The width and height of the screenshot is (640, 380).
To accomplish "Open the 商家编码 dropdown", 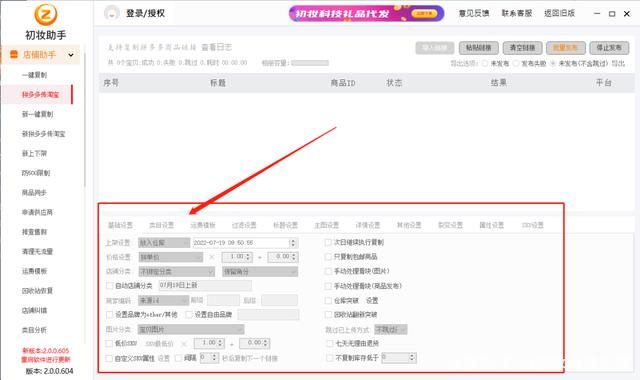I will 163,300.
